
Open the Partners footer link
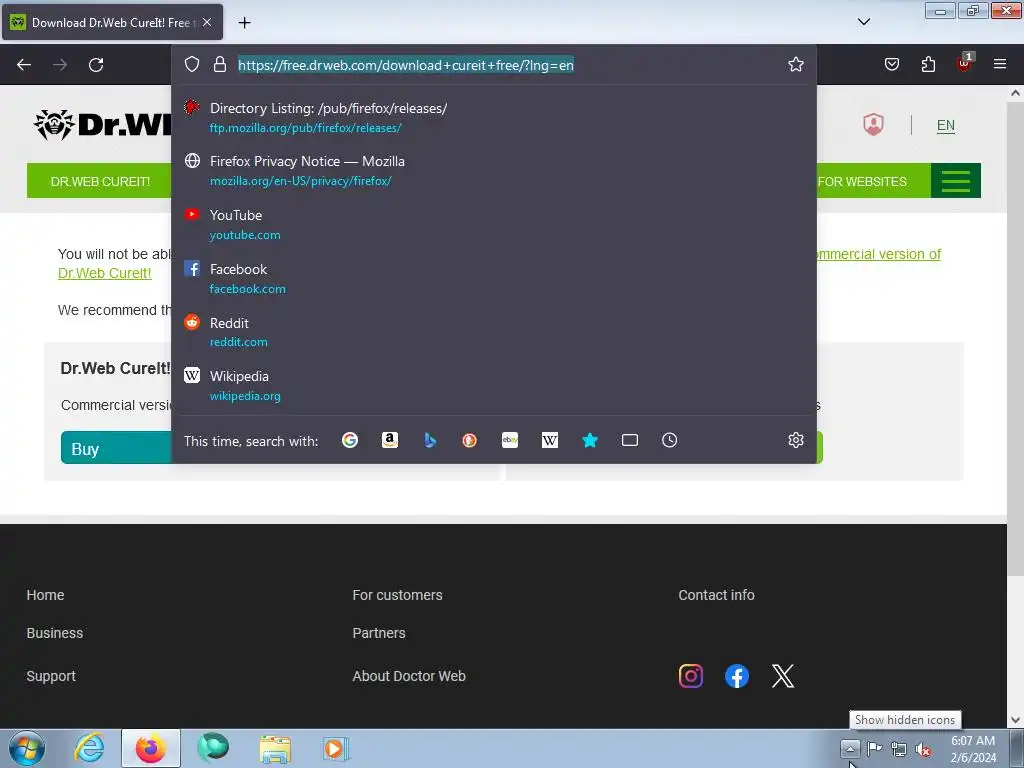click(379, 633)
